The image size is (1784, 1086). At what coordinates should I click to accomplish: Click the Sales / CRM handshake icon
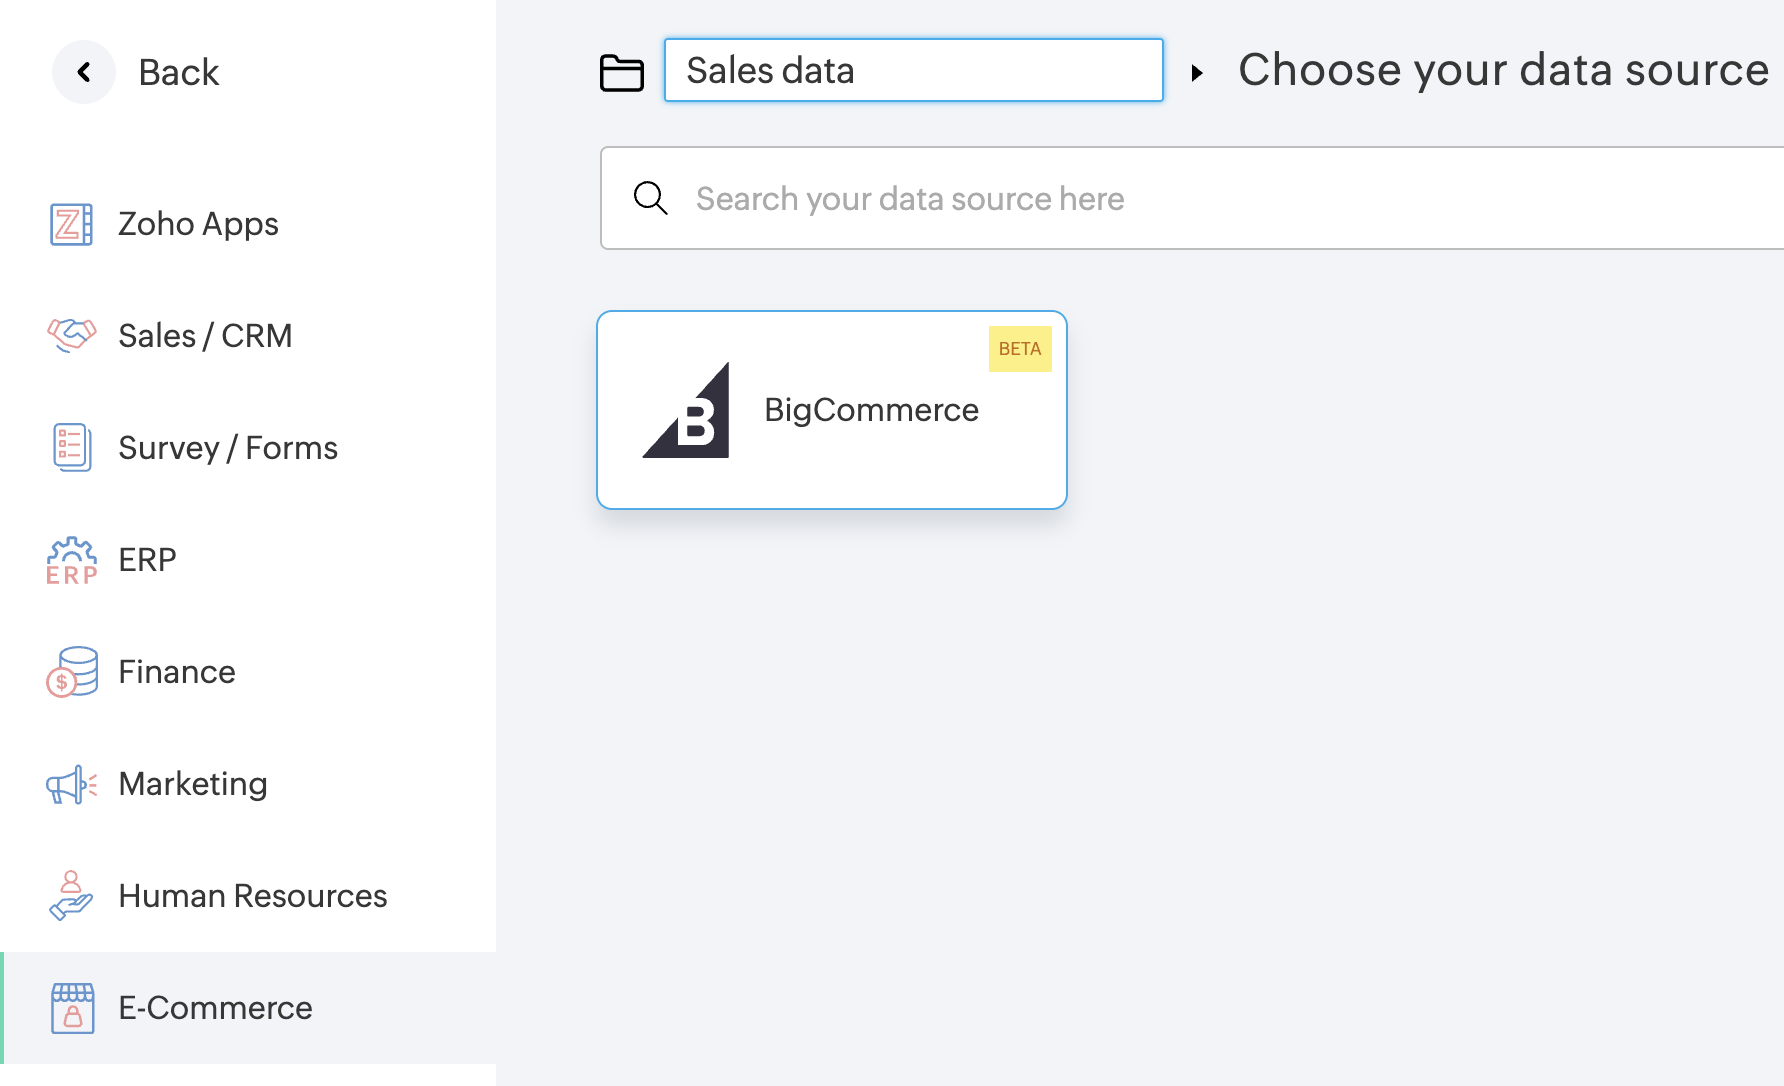pyautogui.click(x=71, y=335)
